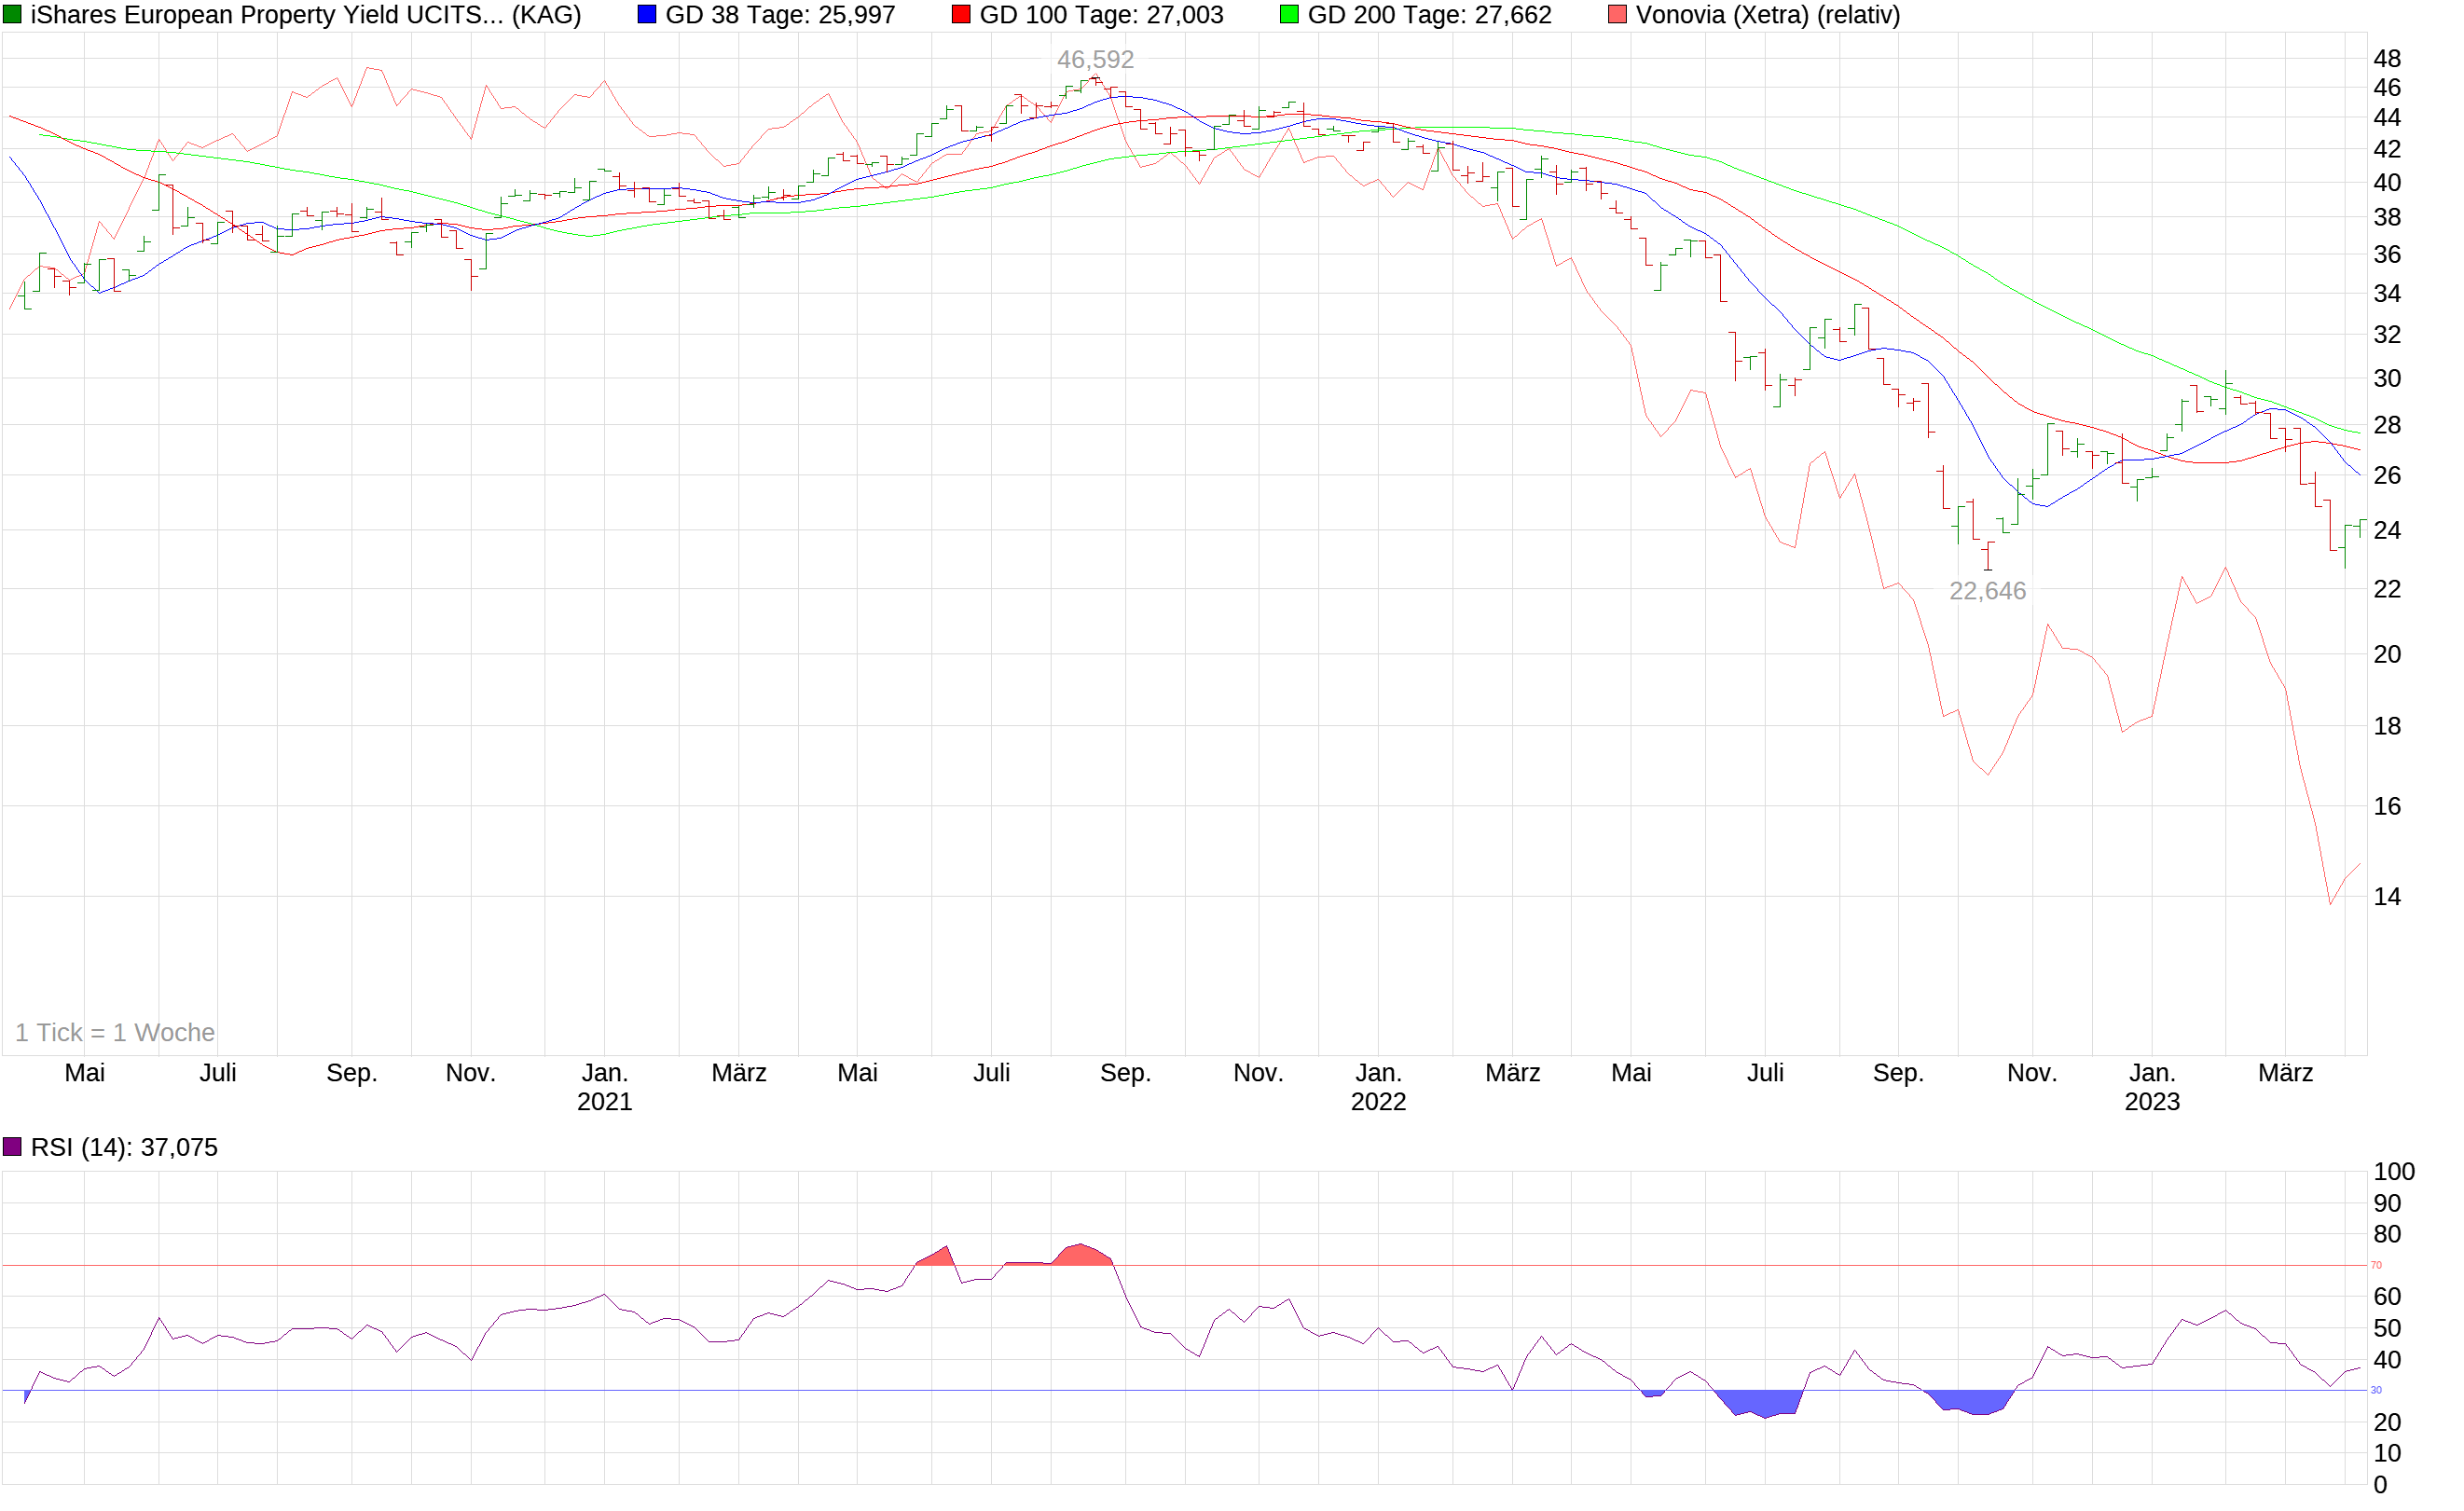Select the iShares European Property Yield label
This screenshot has width=2464, height=1511.
305,15
